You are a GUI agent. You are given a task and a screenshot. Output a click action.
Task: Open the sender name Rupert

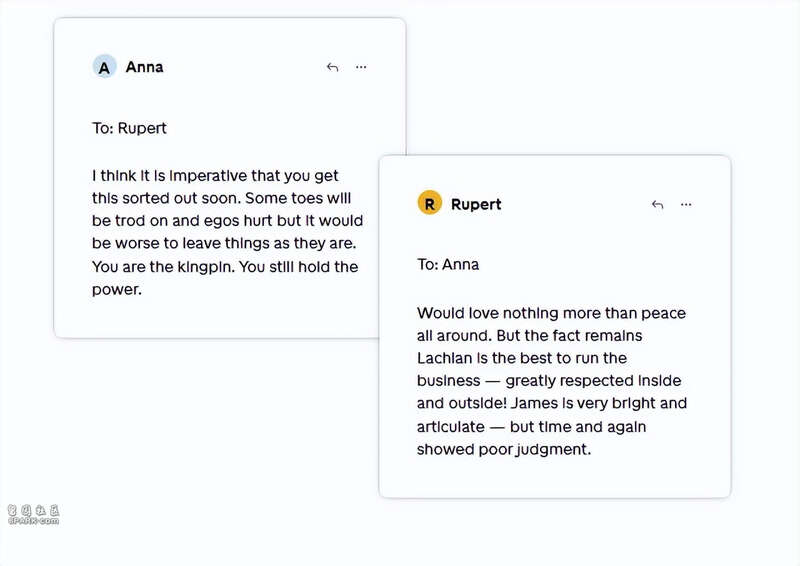click(476, 204)
